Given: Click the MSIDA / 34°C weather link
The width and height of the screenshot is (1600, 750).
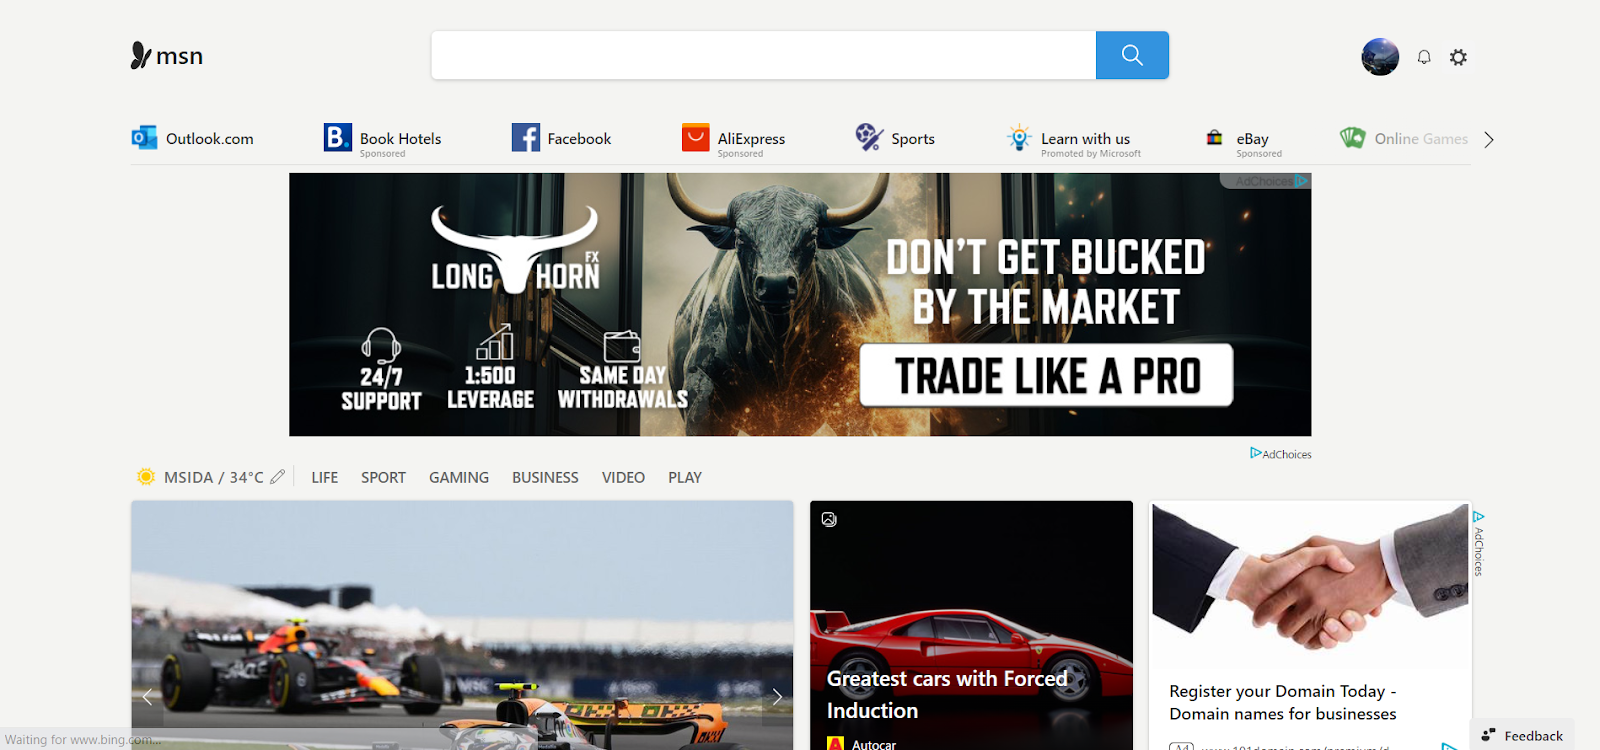Looking at the screenshot, I should coord(213,477).
